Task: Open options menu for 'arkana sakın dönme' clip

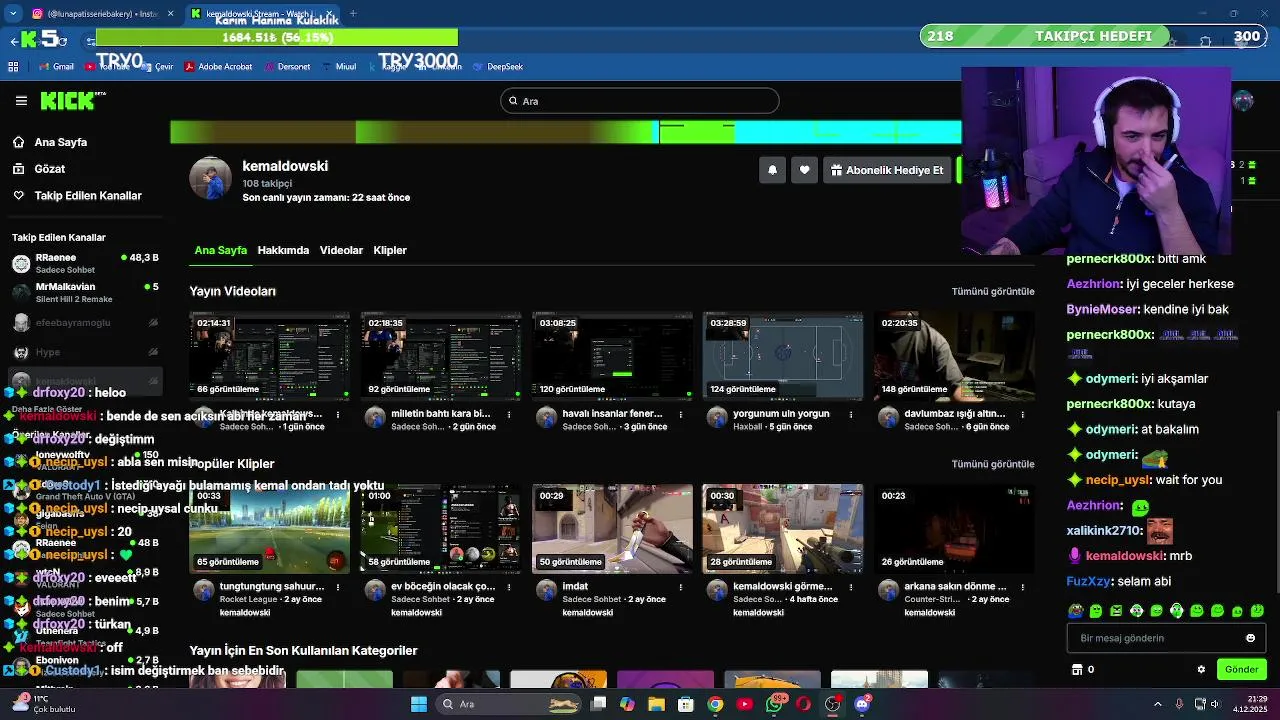Action: [x=1022, y=587]
